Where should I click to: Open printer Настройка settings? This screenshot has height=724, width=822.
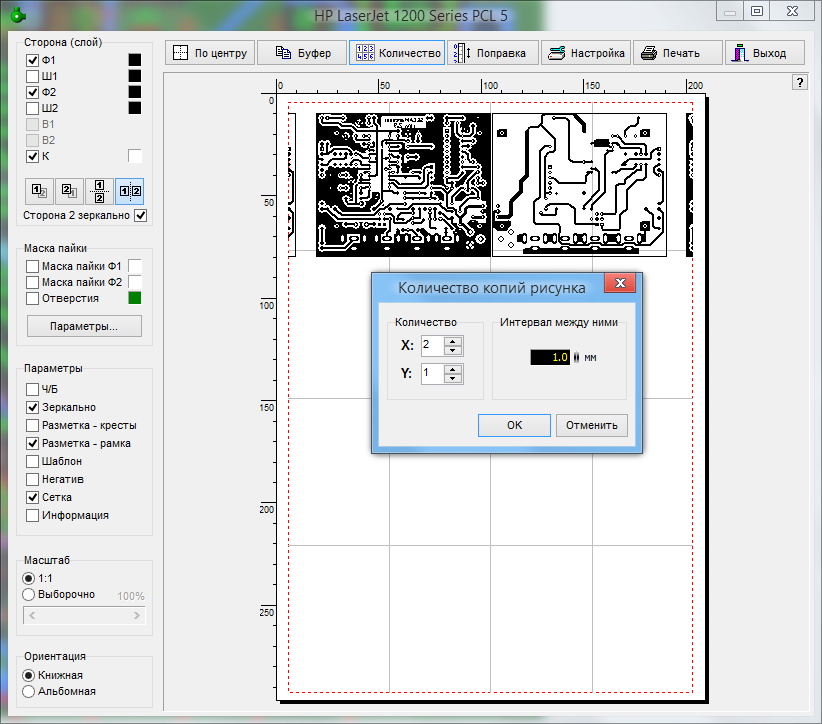point(586,53)
